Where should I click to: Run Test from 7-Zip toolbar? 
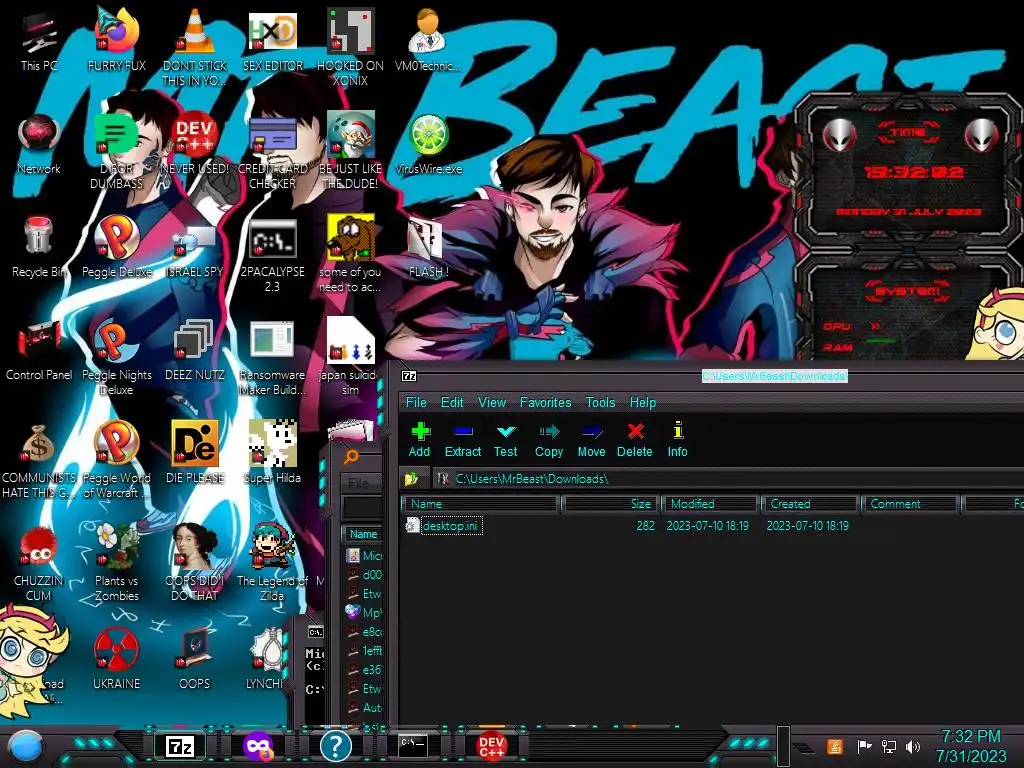click(505, 440)
